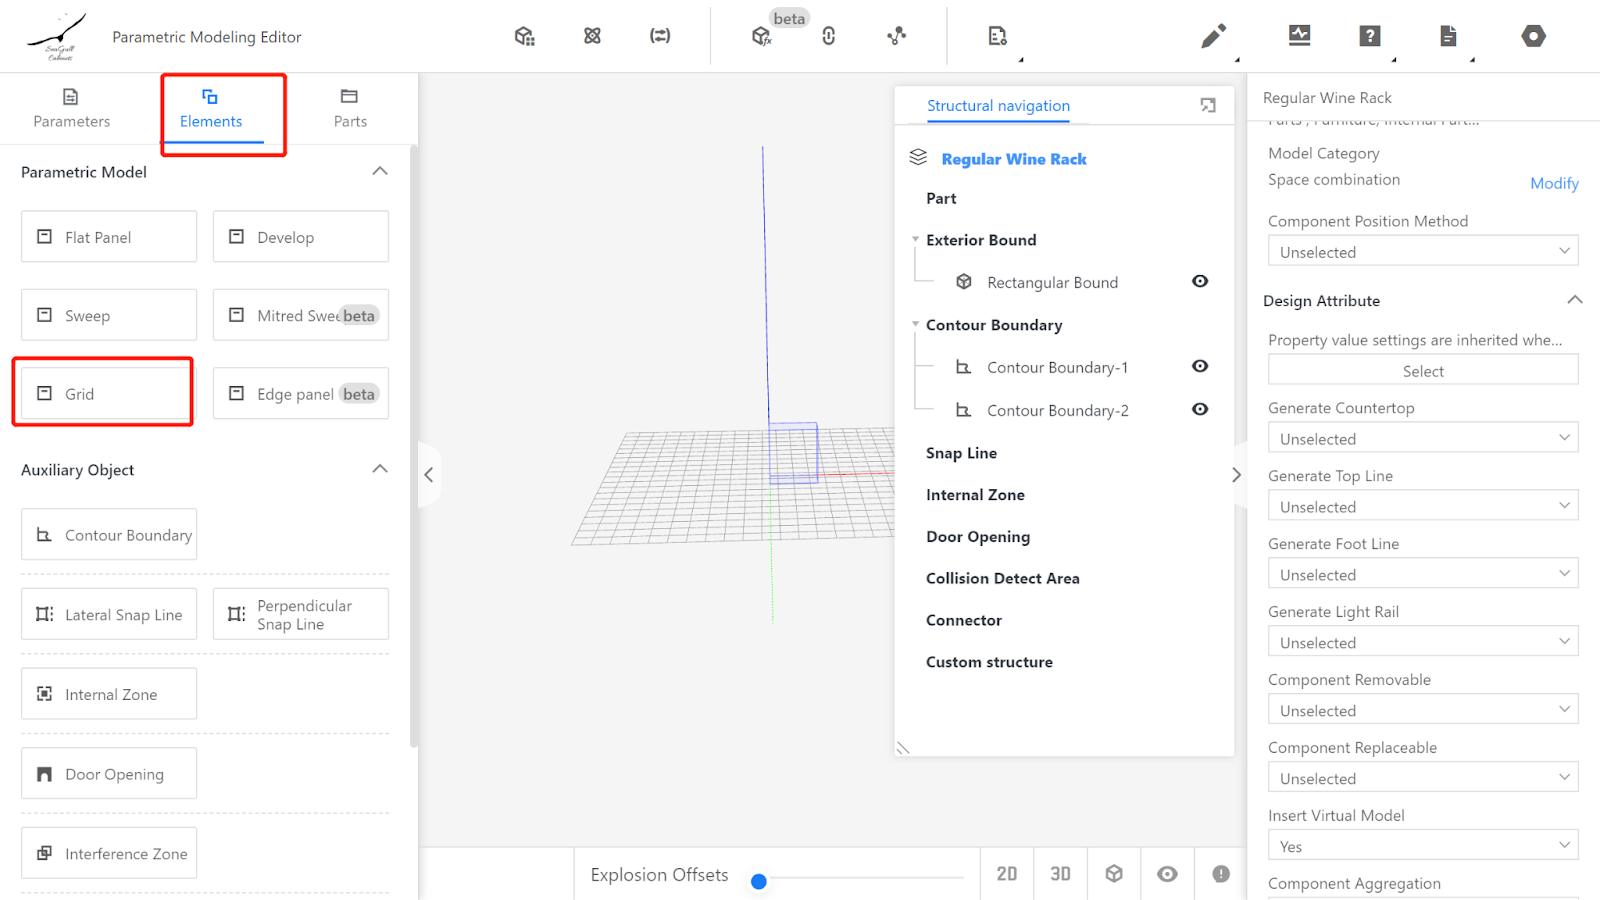The height and width of the screenshot is (900, 1600).
Task: Collapse the Parametric Model section
Action: 380,172
